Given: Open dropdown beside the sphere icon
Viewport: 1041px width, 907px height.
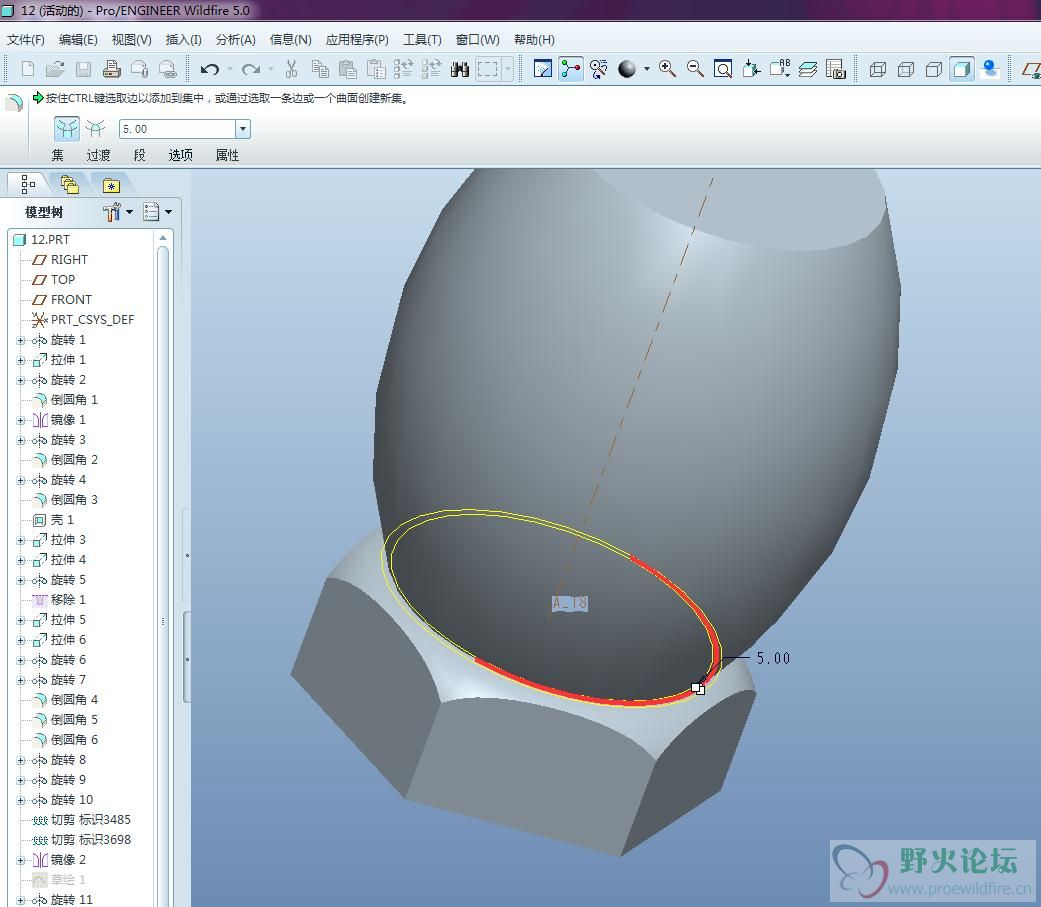Looking at the screenshot, I should pos(647,69).
